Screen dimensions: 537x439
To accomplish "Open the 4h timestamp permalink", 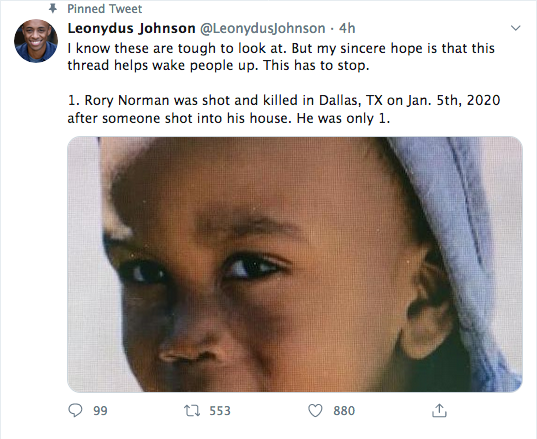I will click(347, 28).
